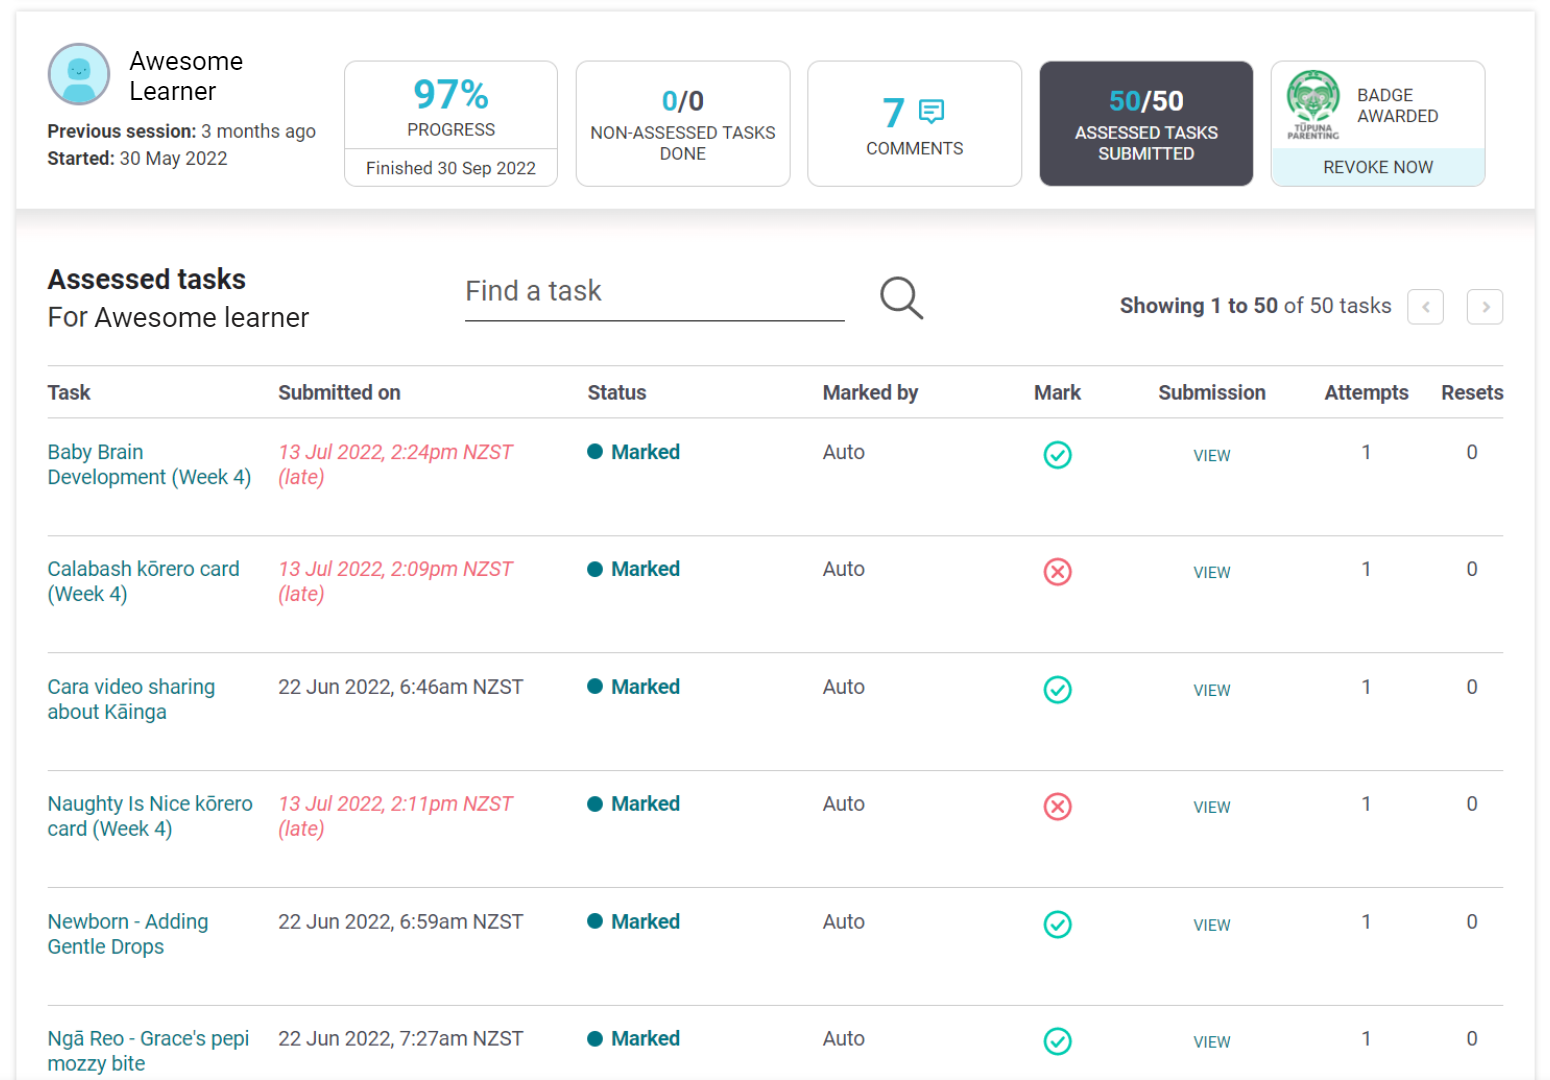Viewport: 1550px width, 1080px height.
Task: Open the 97% Progress card
Action: pyautogui.click(x=451, y=106)
